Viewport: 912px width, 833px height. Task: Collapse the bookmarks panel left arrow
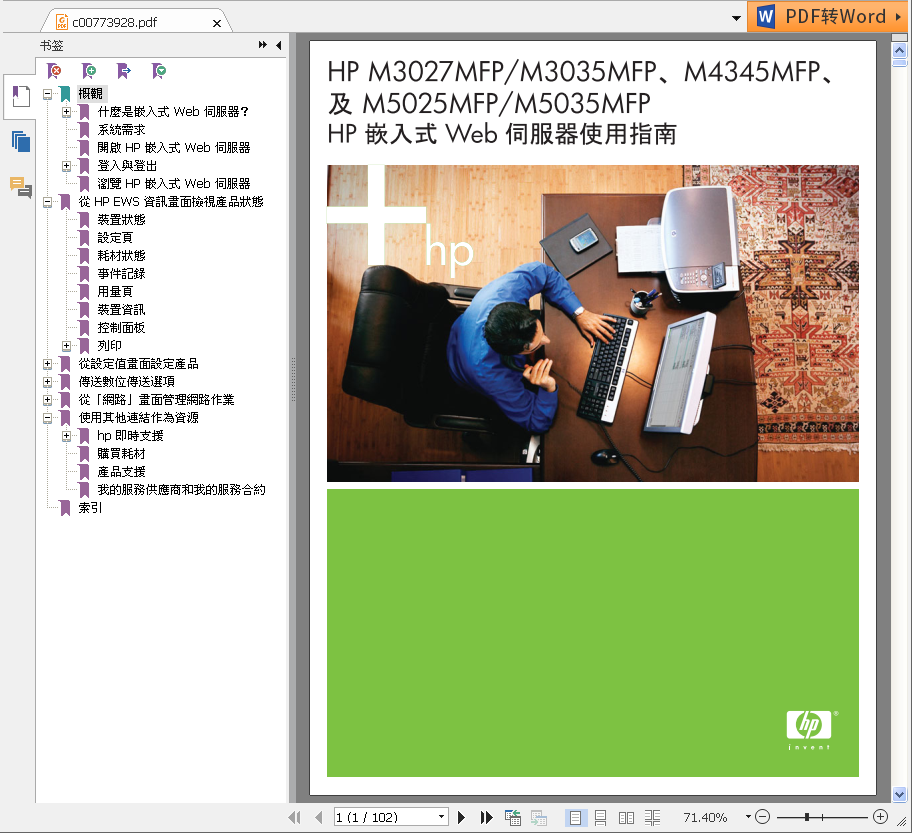(x=279, y=45)
